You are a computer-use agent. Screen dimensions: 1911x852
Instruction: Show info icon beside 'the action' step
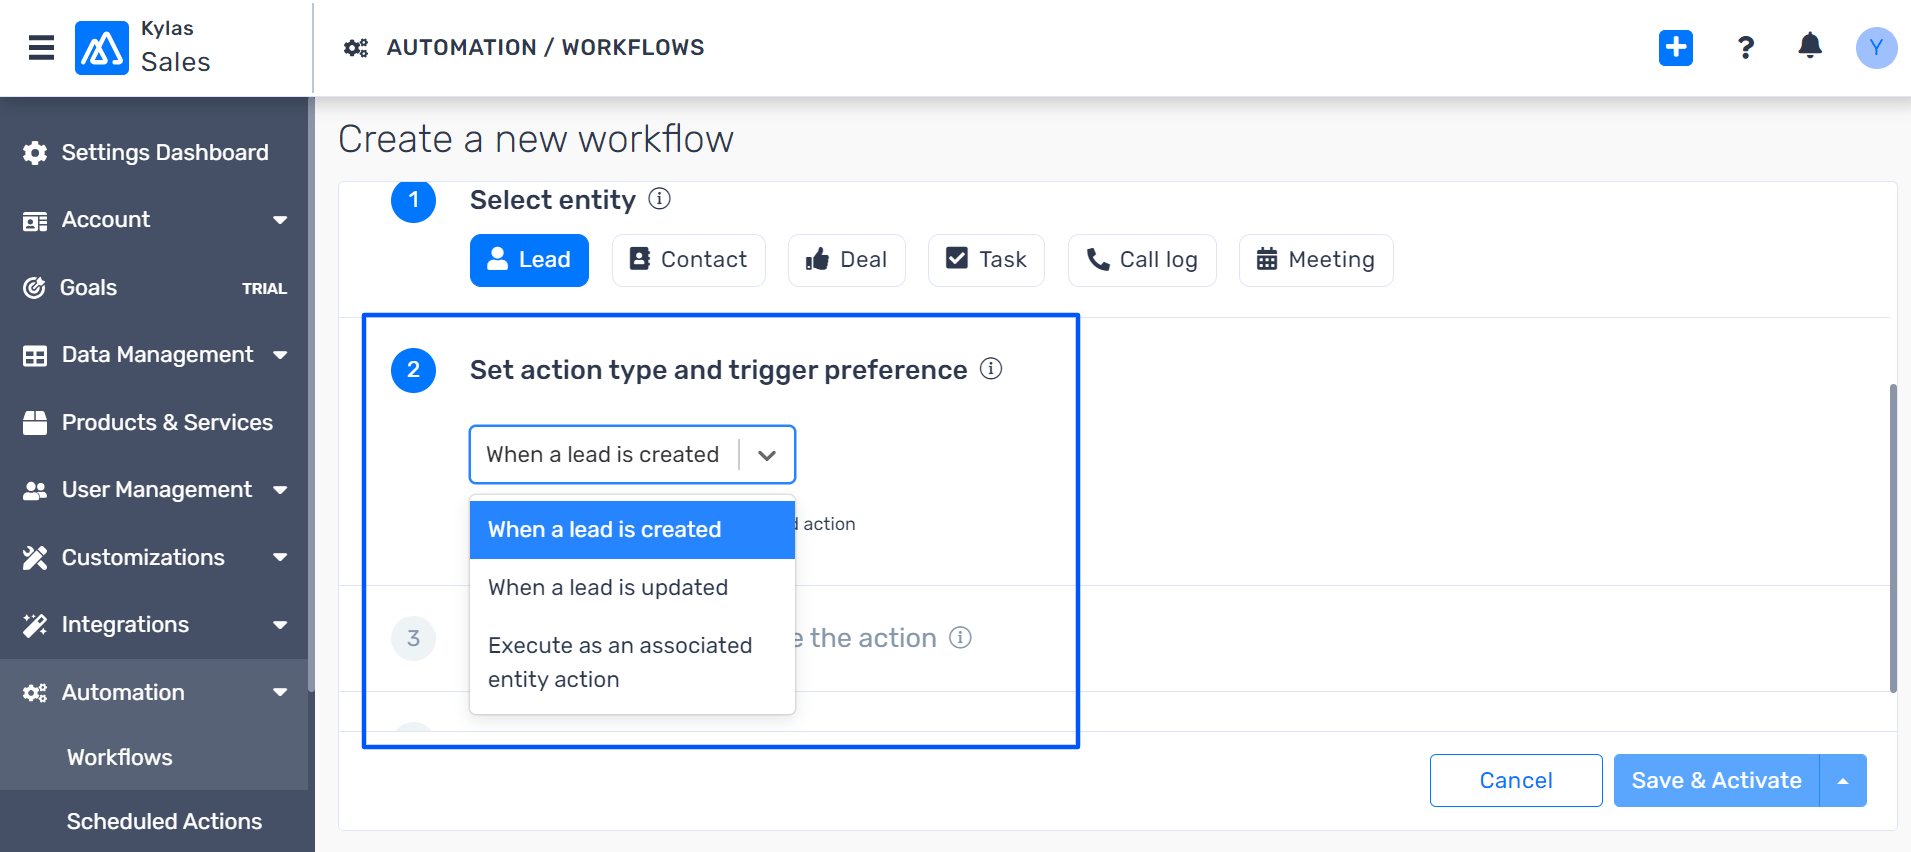[960, 637]
